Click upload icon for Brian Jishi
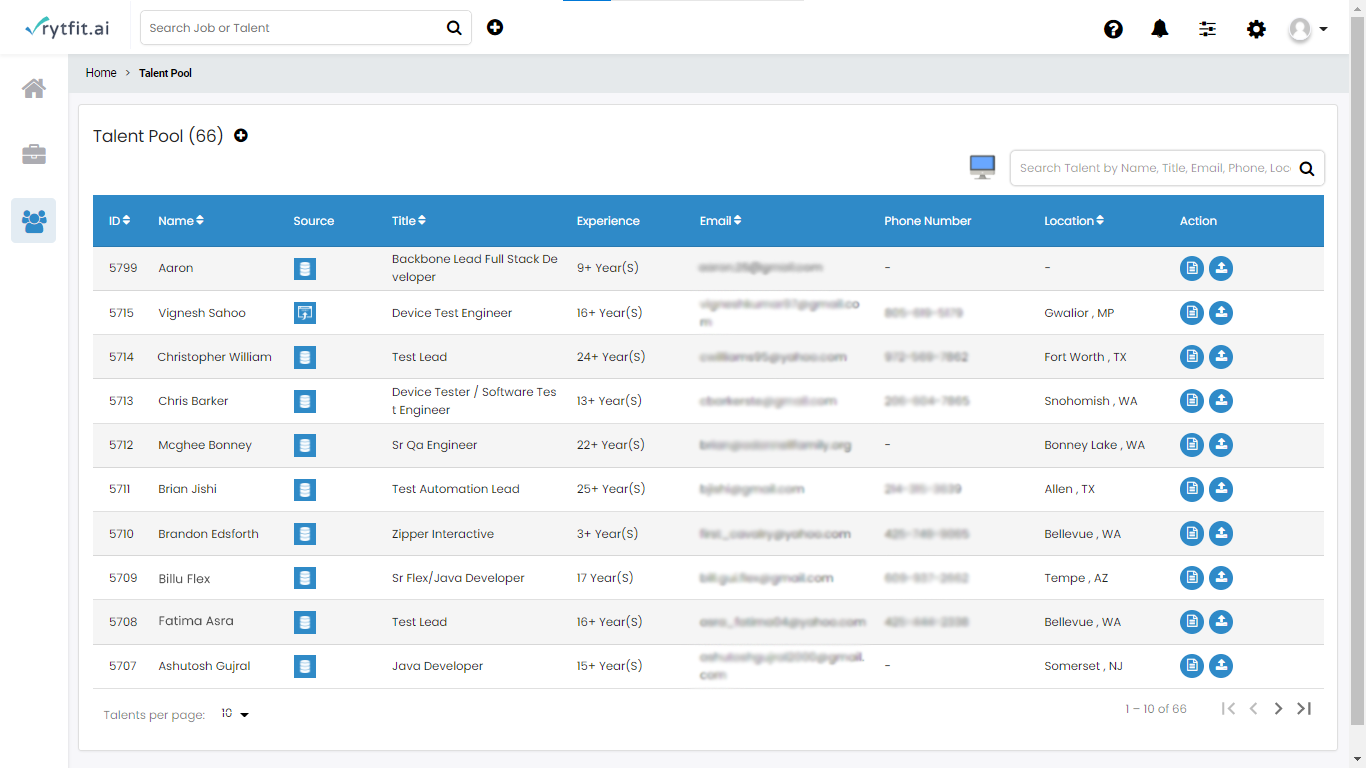The width and height of the screenshot is (1366, 768). (1221, 489)
